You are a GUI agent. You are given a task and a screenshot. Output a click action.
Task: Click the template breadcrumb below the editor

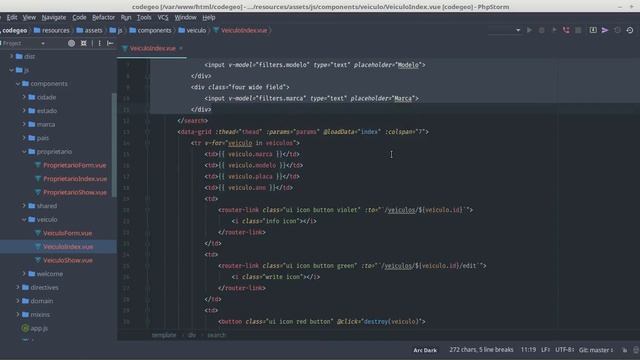tap(164, 335)
